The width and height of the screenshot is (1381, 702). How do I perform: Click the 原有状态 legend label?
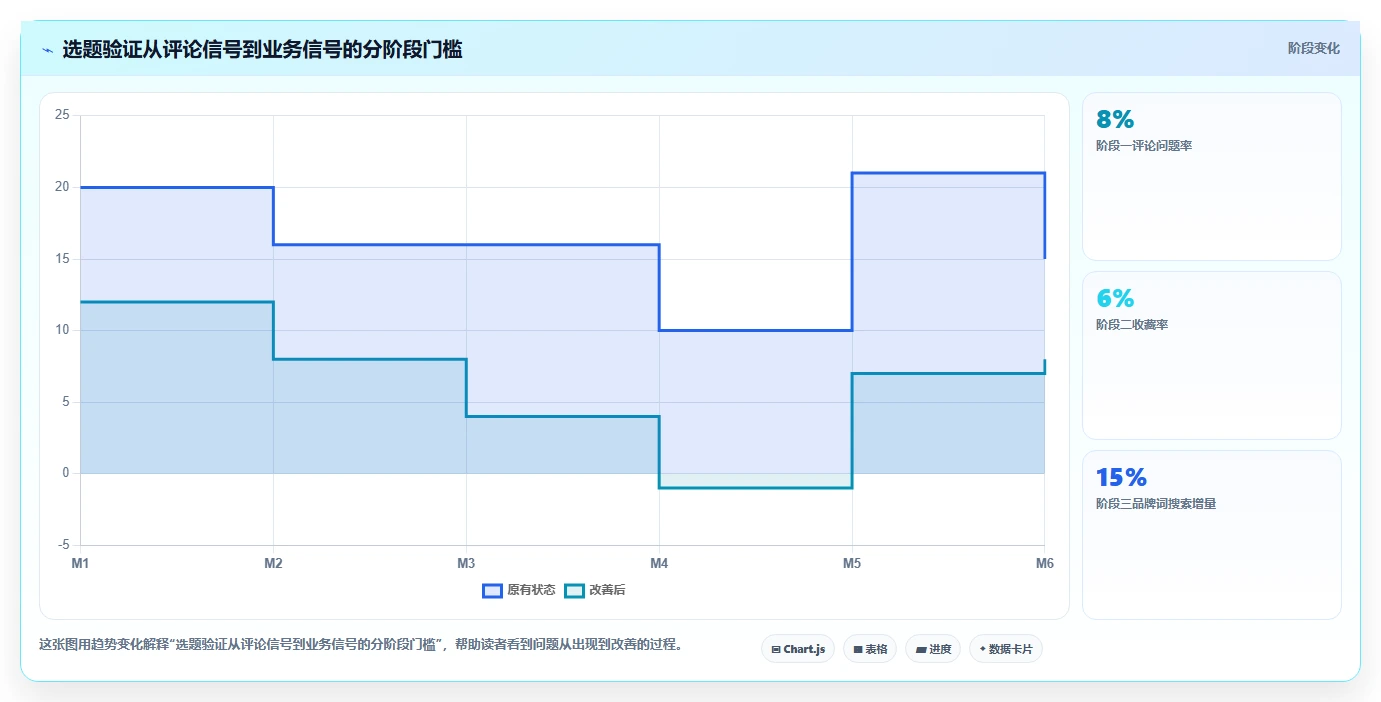click(531, 590)
